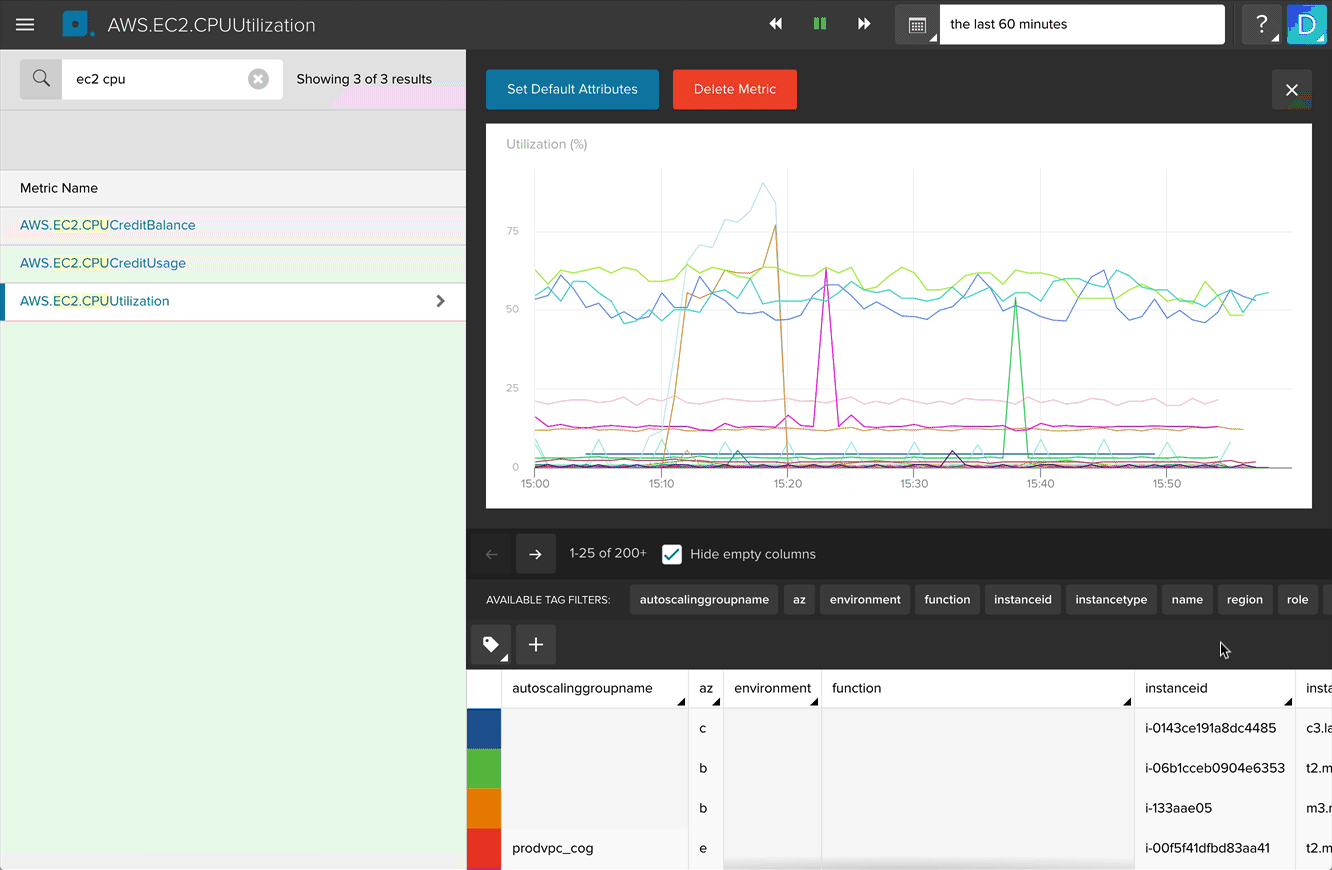
Task: Open the user profile avatar
Action: pyautogui.click(x=1306, y=25)
